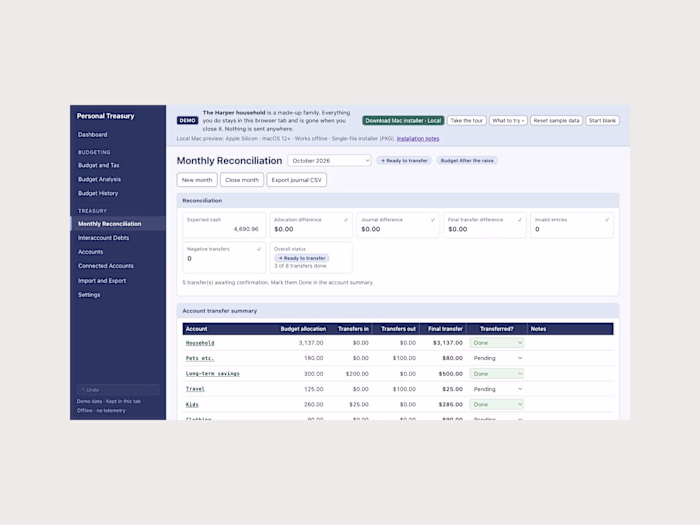Open Import and Export page
This screenshot has height=525, width=700.
(102, 281)
